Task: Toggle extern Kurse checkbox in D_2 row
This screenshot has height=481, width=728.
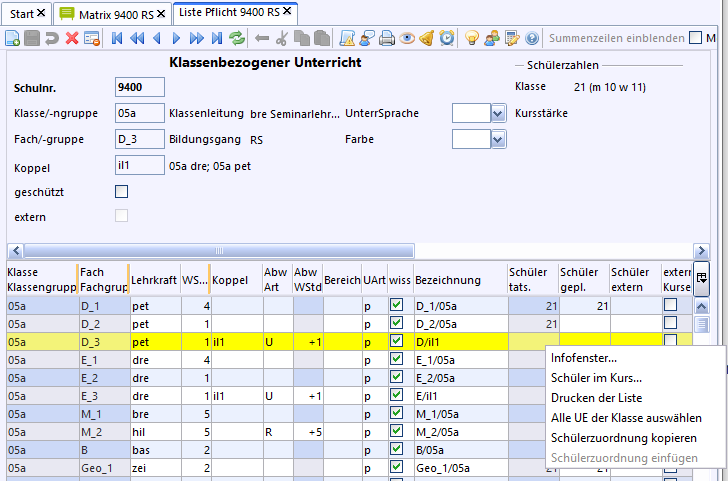Action: (670, 323)
